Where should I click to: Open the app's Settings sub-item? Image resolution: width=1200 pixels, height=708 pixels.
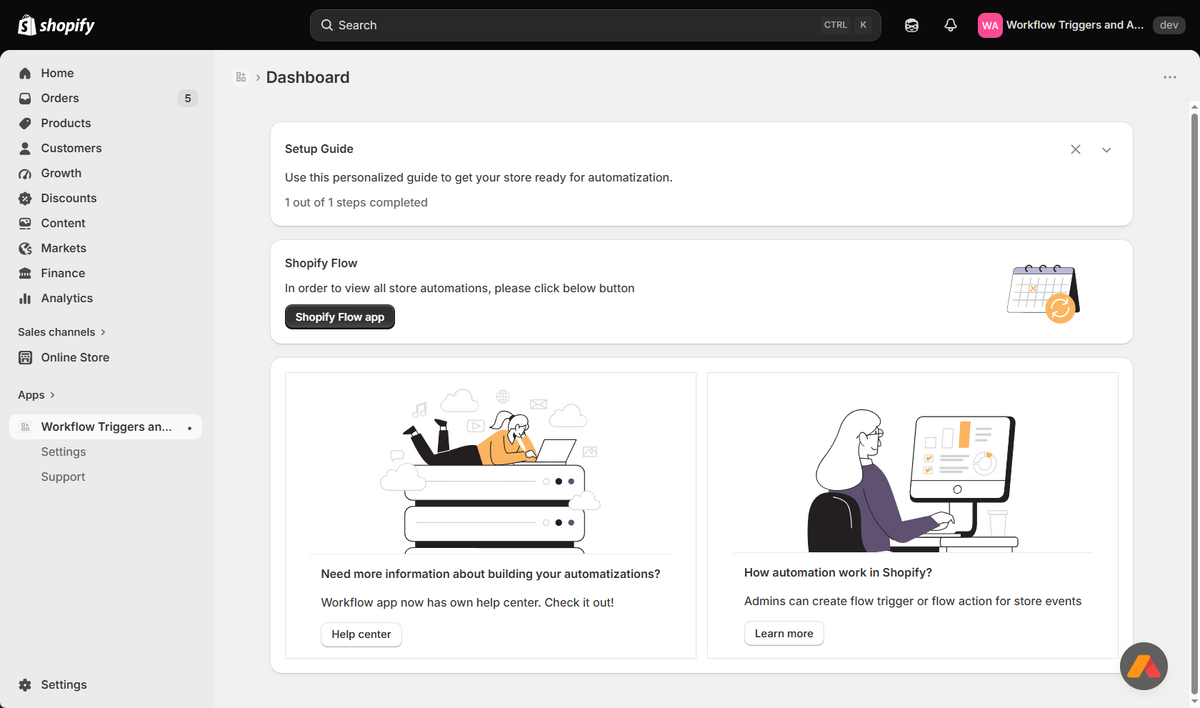tap(63, 452)
